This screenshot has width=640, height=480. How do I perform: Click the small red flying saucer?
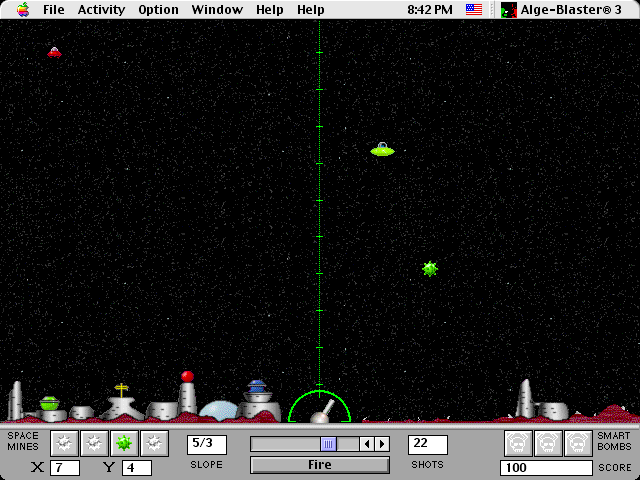click(54, 53)
